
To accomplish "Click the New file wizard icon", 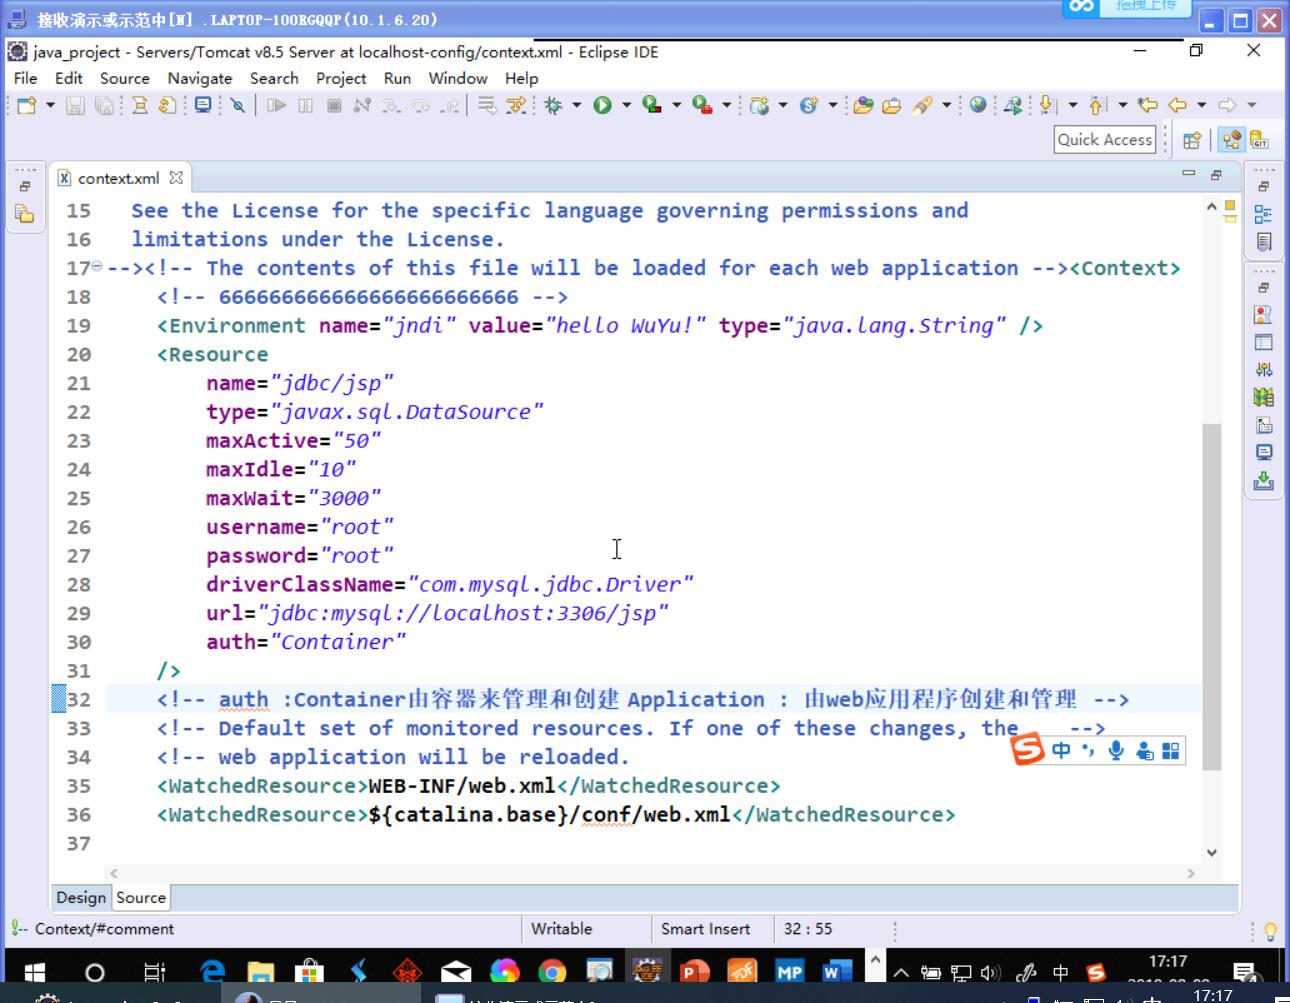I will click(x=27, y=105).
